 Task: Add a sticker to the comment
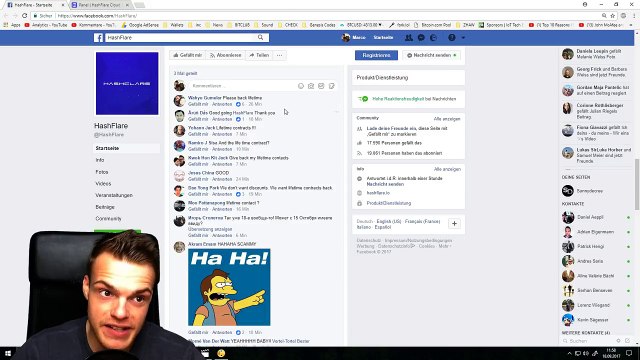pos(331,86)
